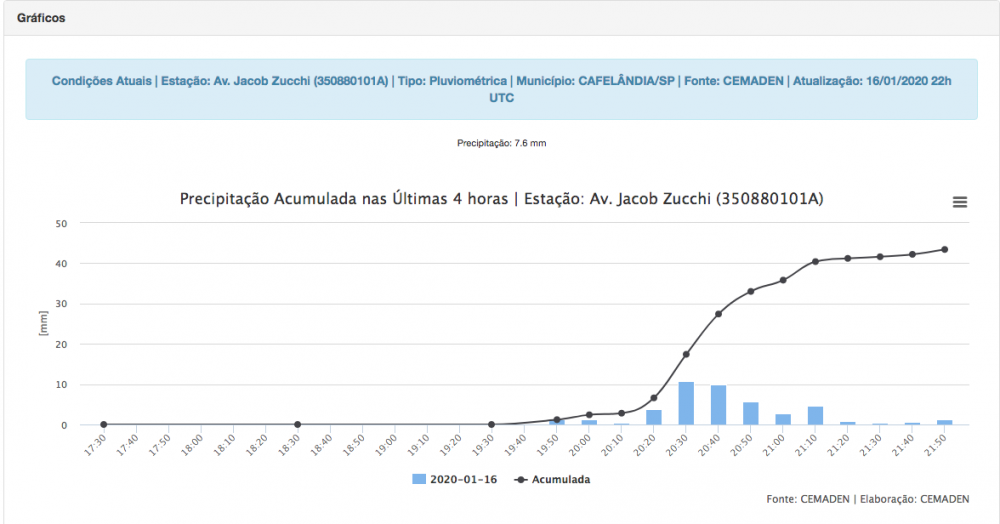This screenshot has height=524, width=1000.
Task: Select the line marker at 18:30
Action: [297, 424]
